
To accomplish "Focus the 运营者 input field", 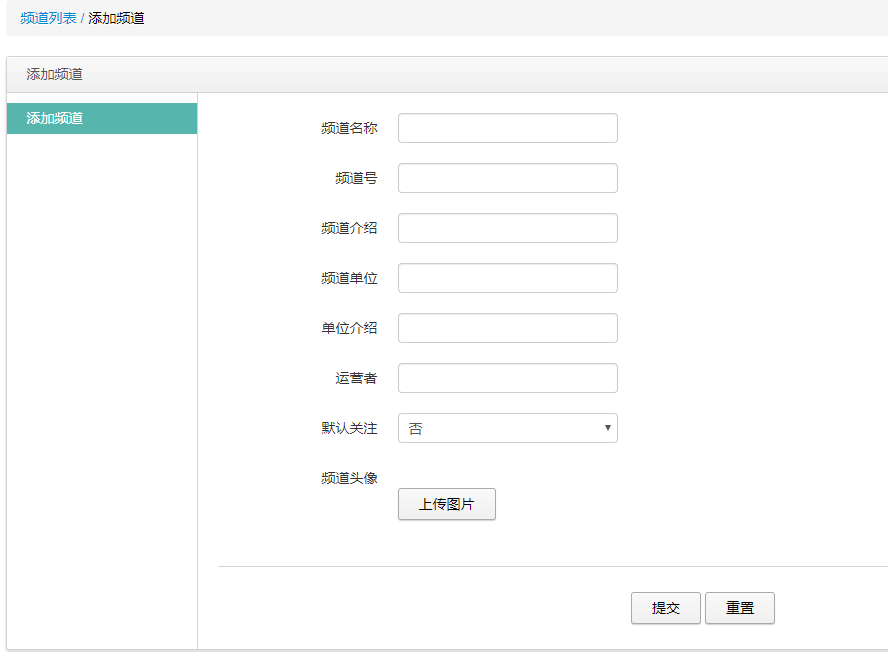I will click(x=507, y=378).
